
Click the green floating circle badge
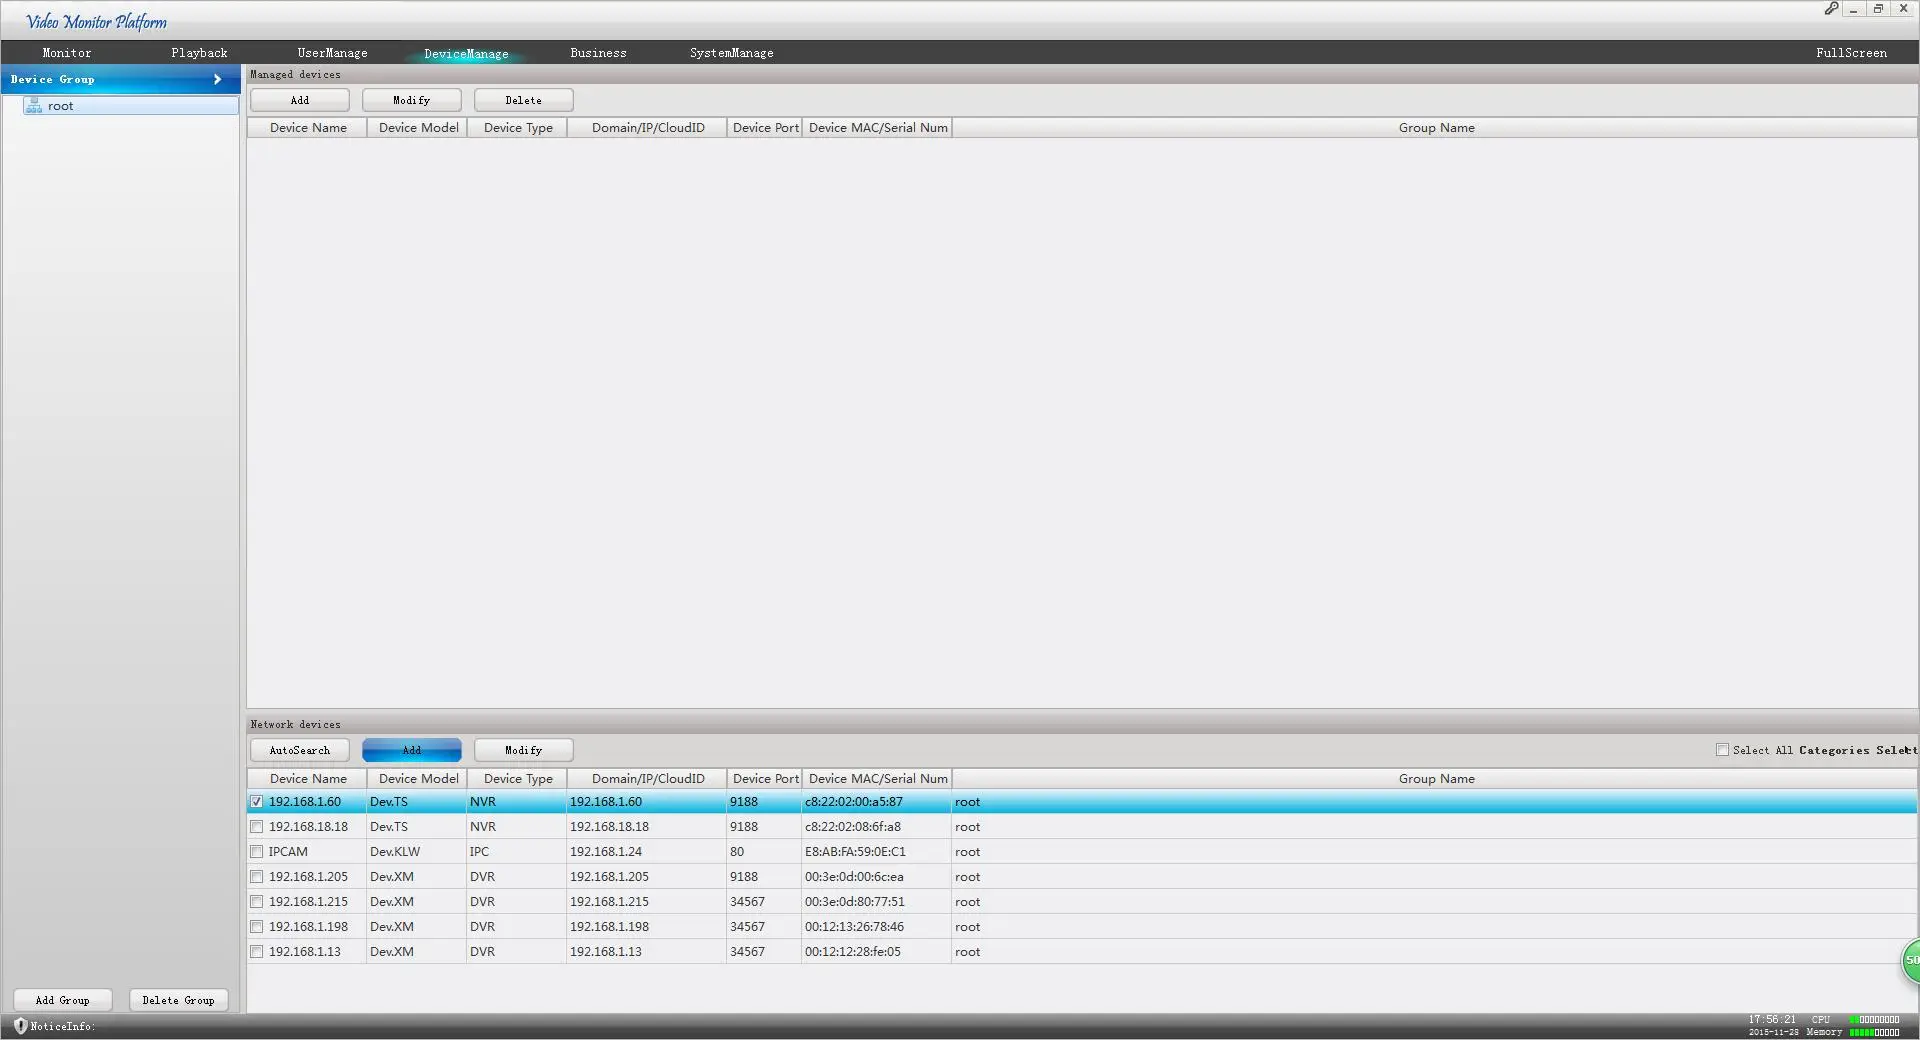[x=1911, y=960]
